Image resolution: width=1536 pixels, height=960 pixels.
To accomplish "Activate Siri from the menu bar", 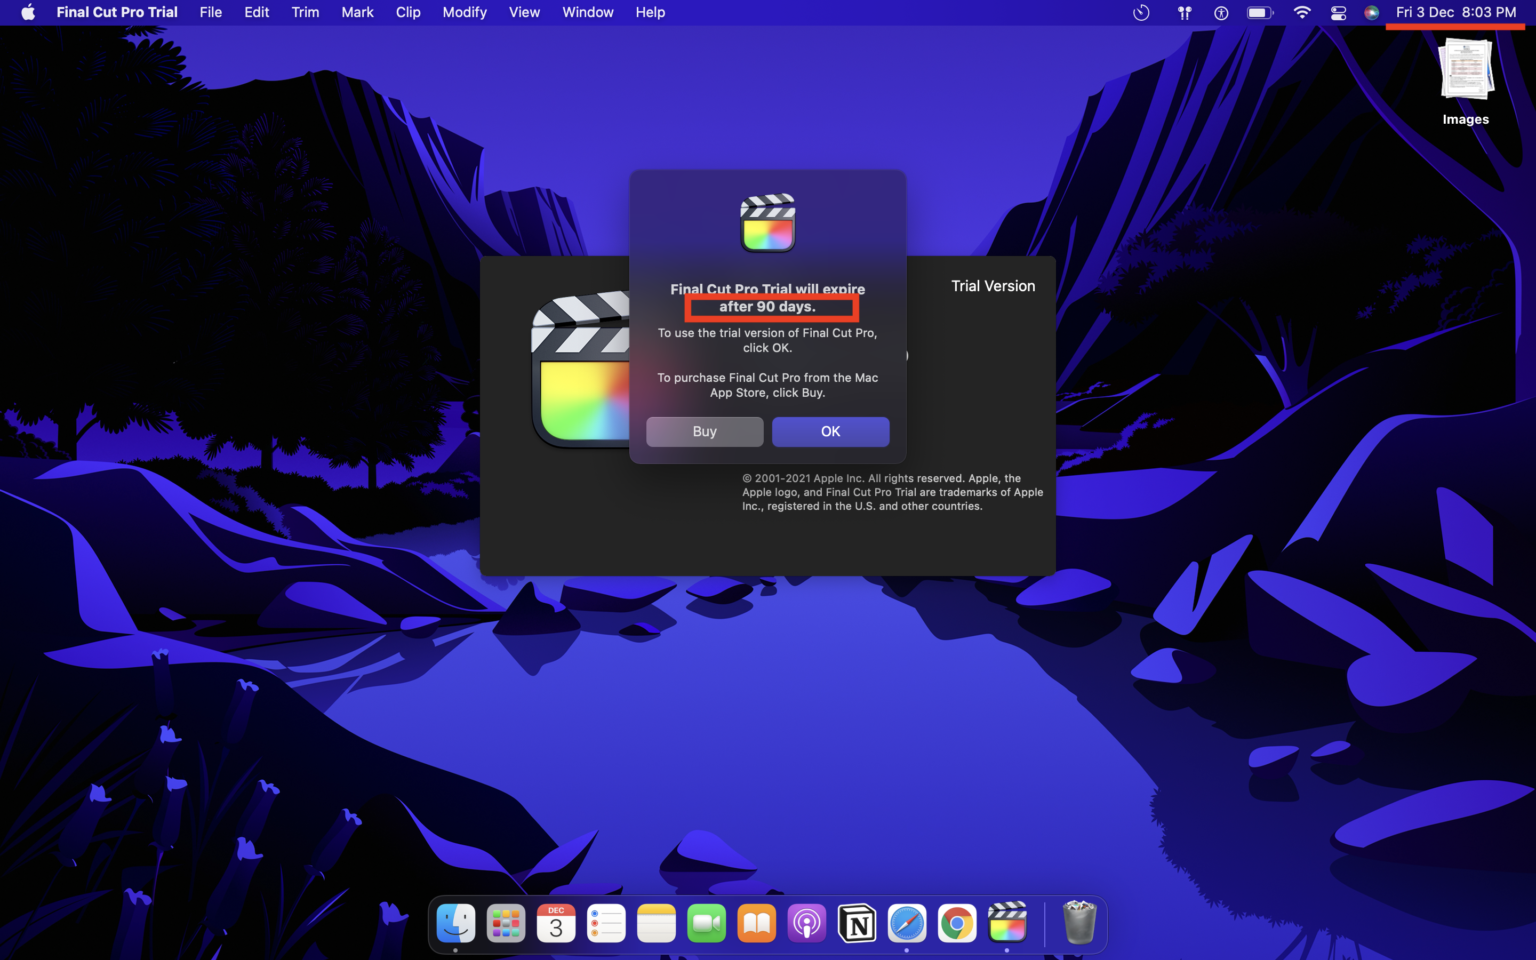I will [x=1372, y=12].
